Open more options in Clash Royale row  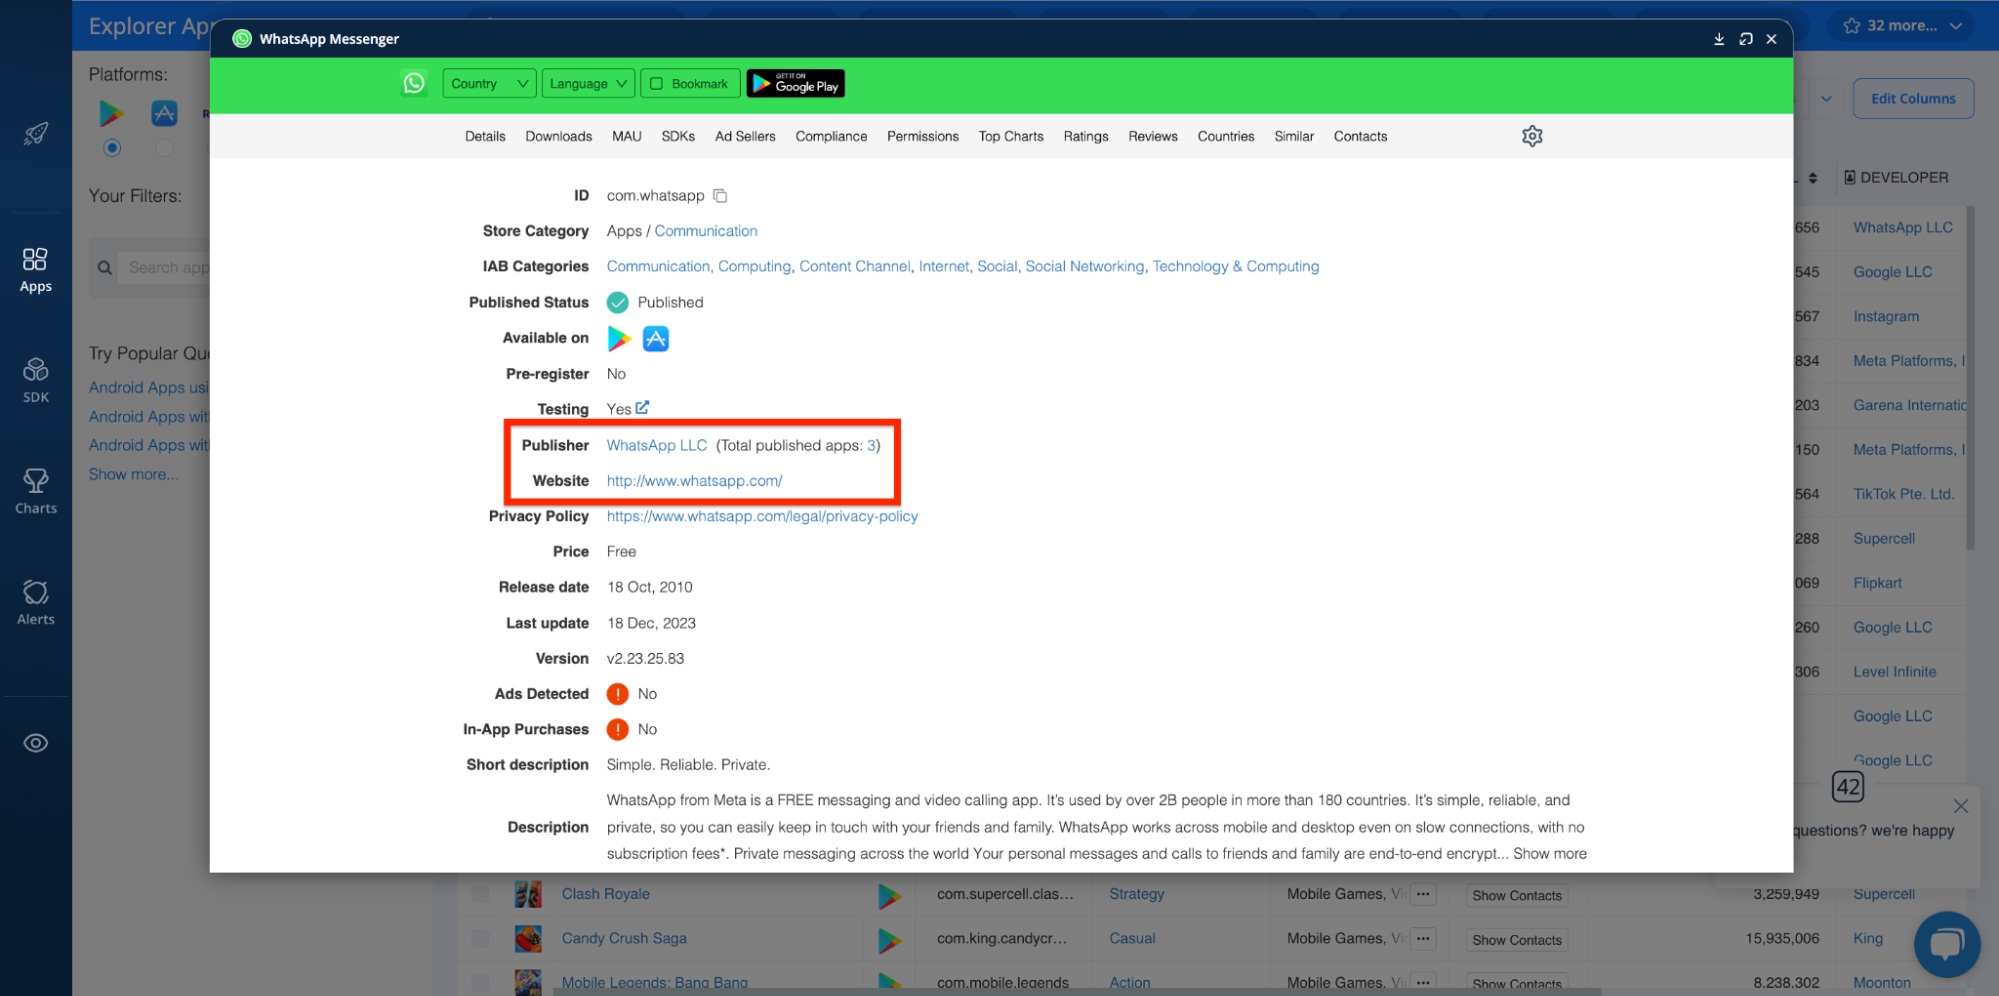pos(1423,894)
